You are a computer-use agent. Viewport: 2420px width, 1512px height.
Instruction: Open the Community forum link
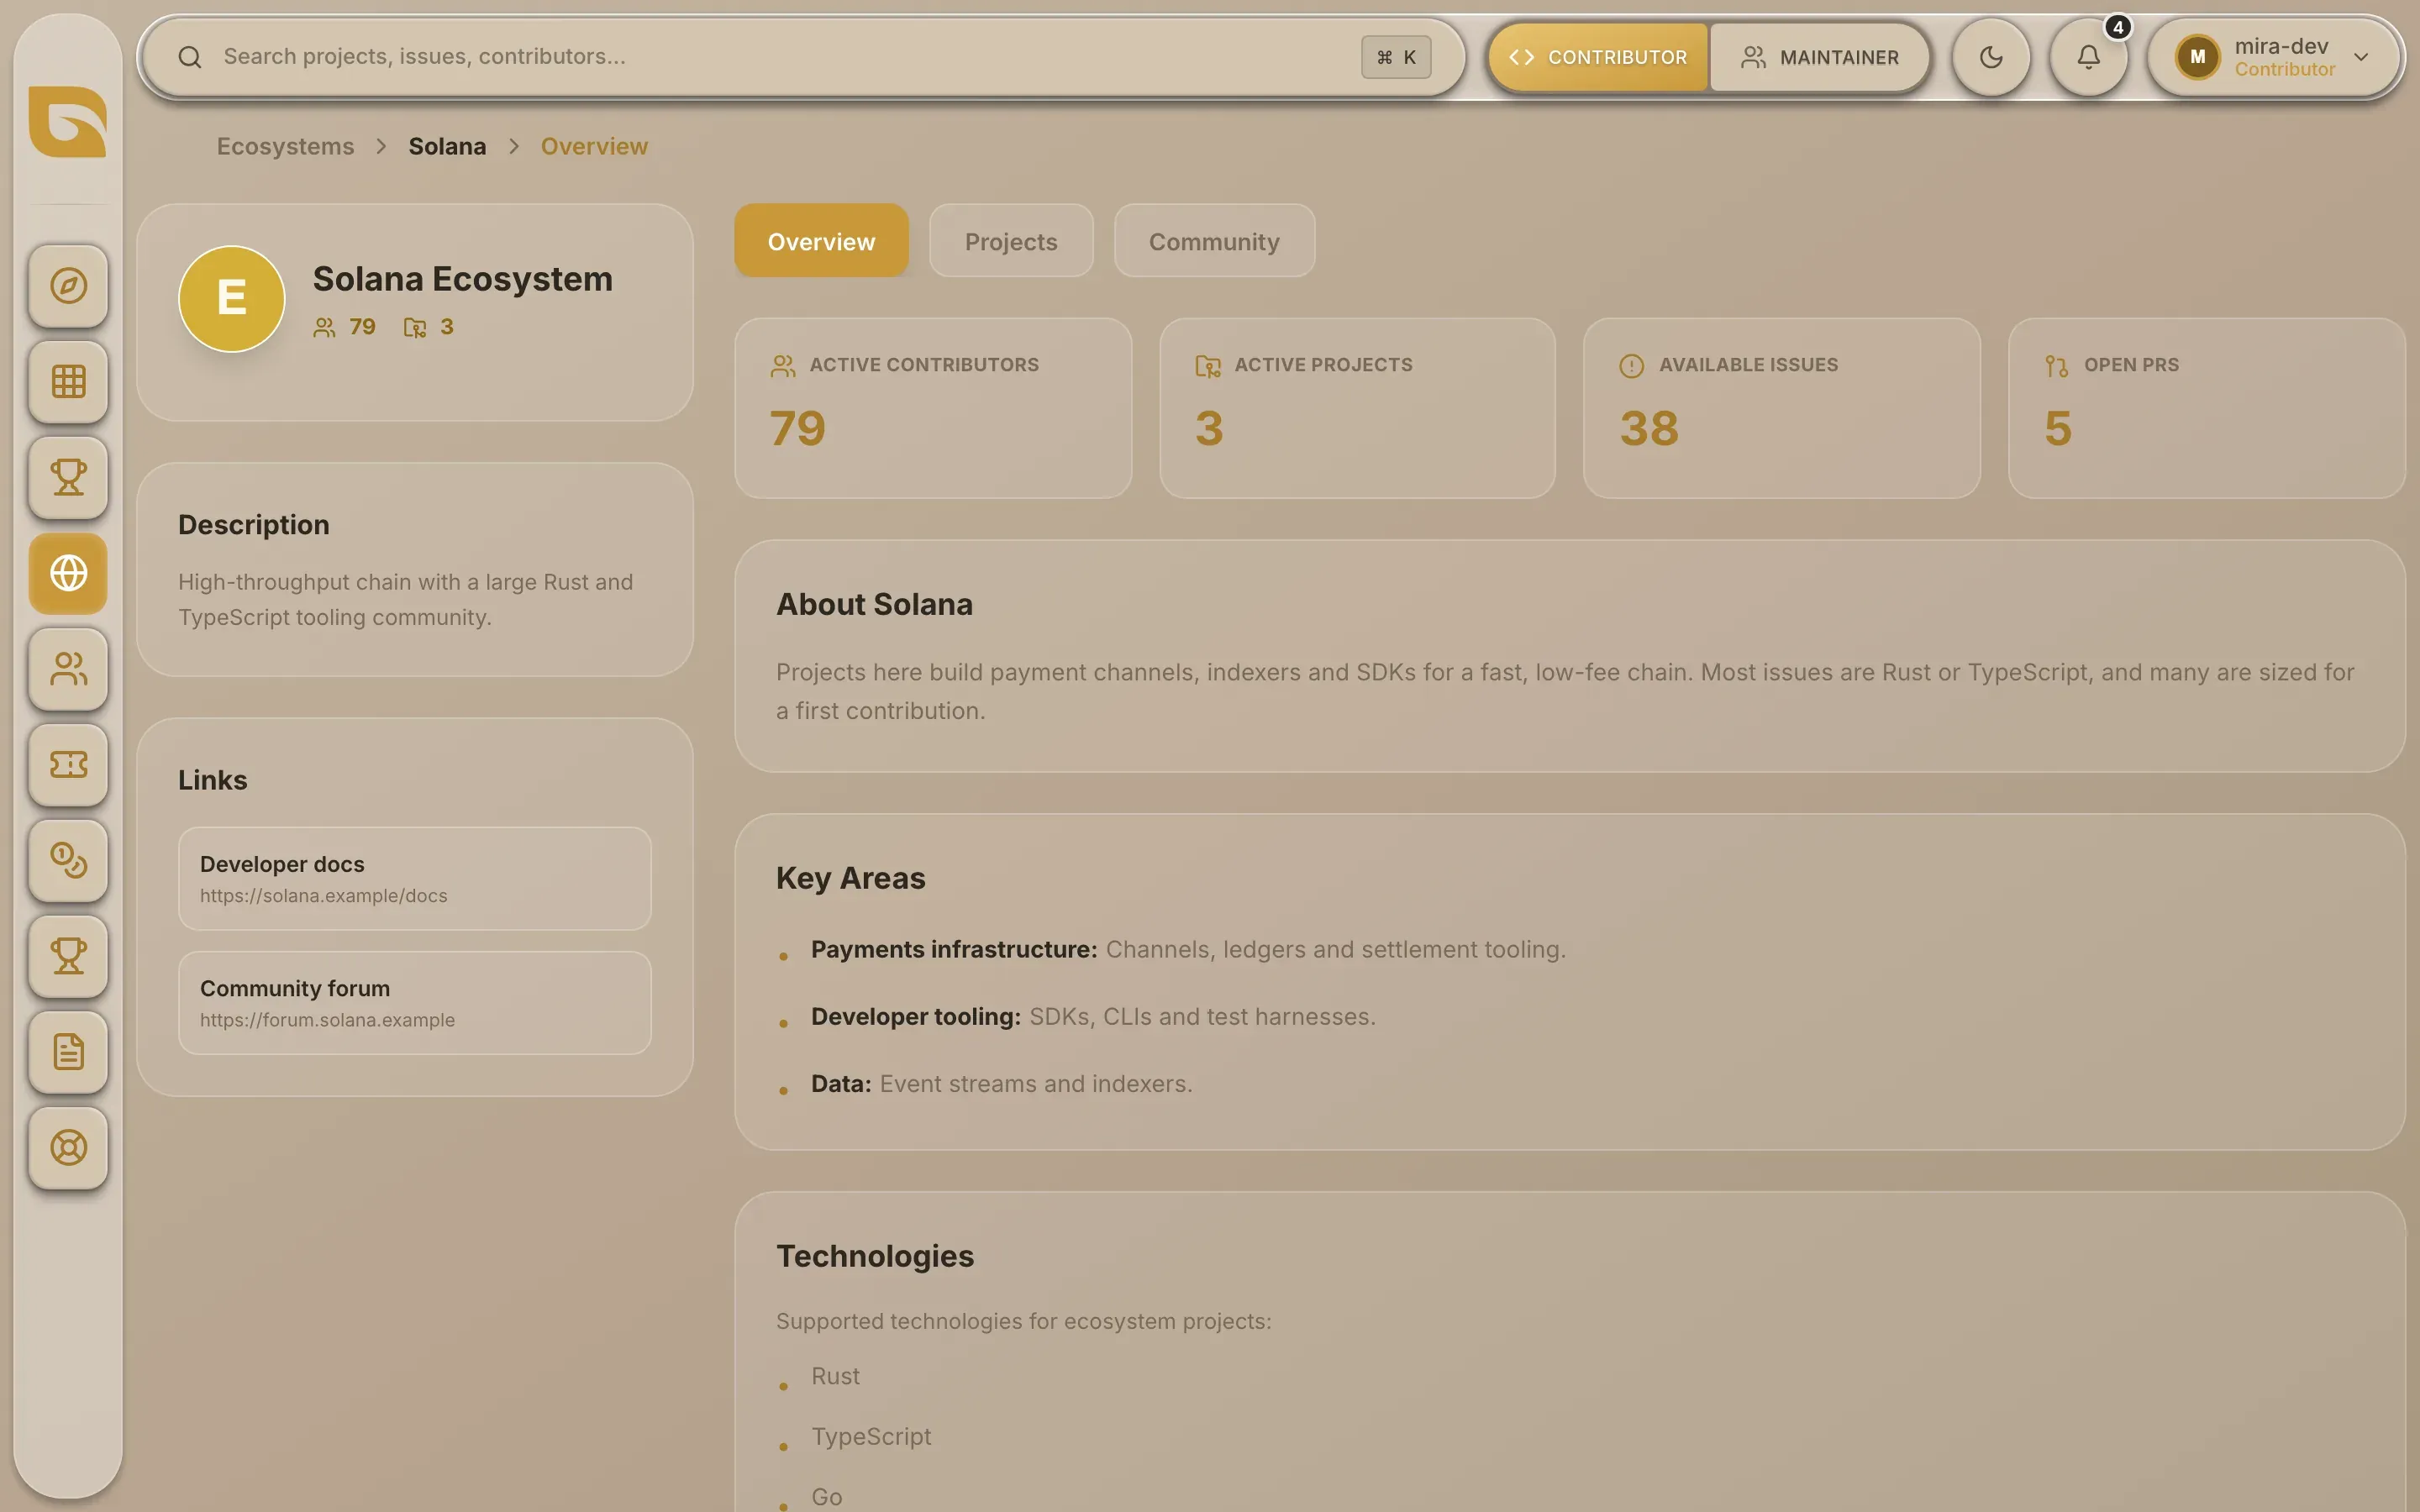tap(415, 1002)
